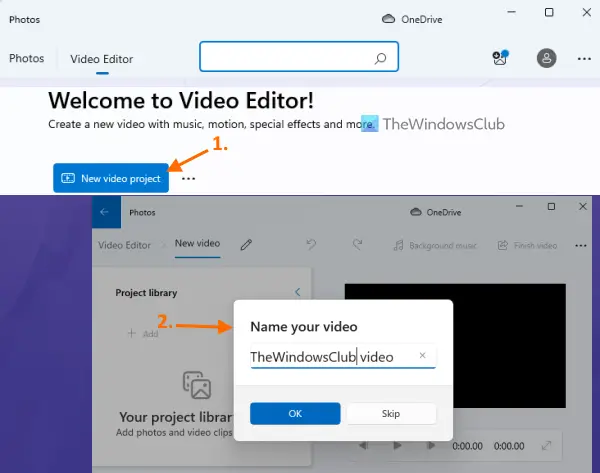Click Add in Project library

coord(143,333)
